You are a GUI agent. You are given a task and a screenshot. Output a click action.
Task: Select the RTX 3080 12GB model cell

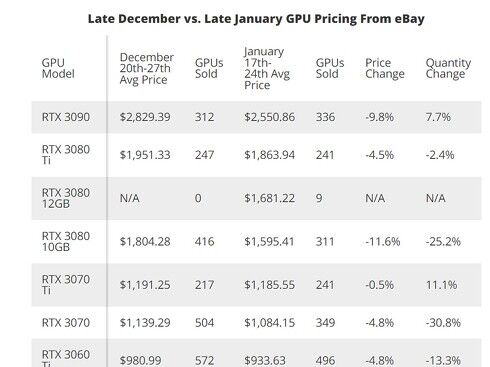pyautogui.click(x=66, y=198)
